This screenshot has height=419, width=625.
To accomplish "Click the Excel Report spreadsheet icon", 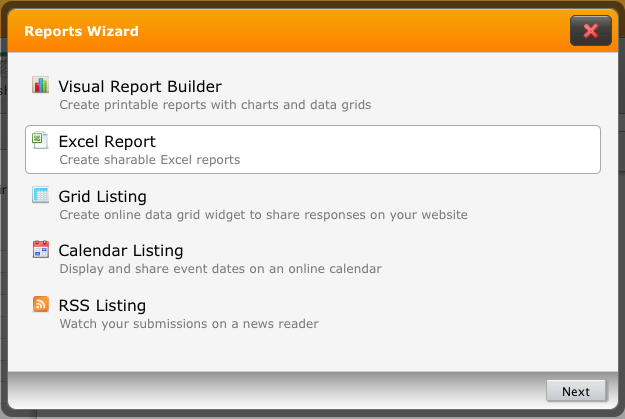I will [40, 140].
